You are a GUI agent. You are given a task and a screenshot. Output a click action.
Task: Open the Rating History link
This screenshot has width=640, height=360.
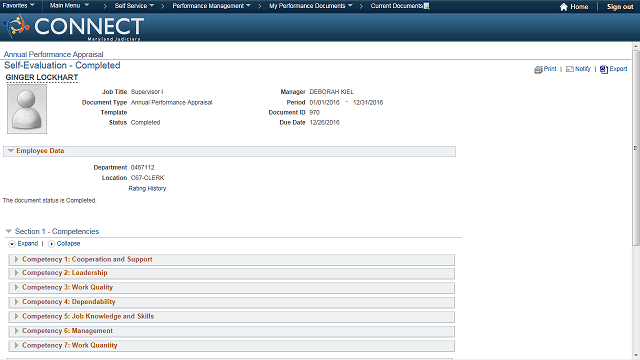(147, 189)
